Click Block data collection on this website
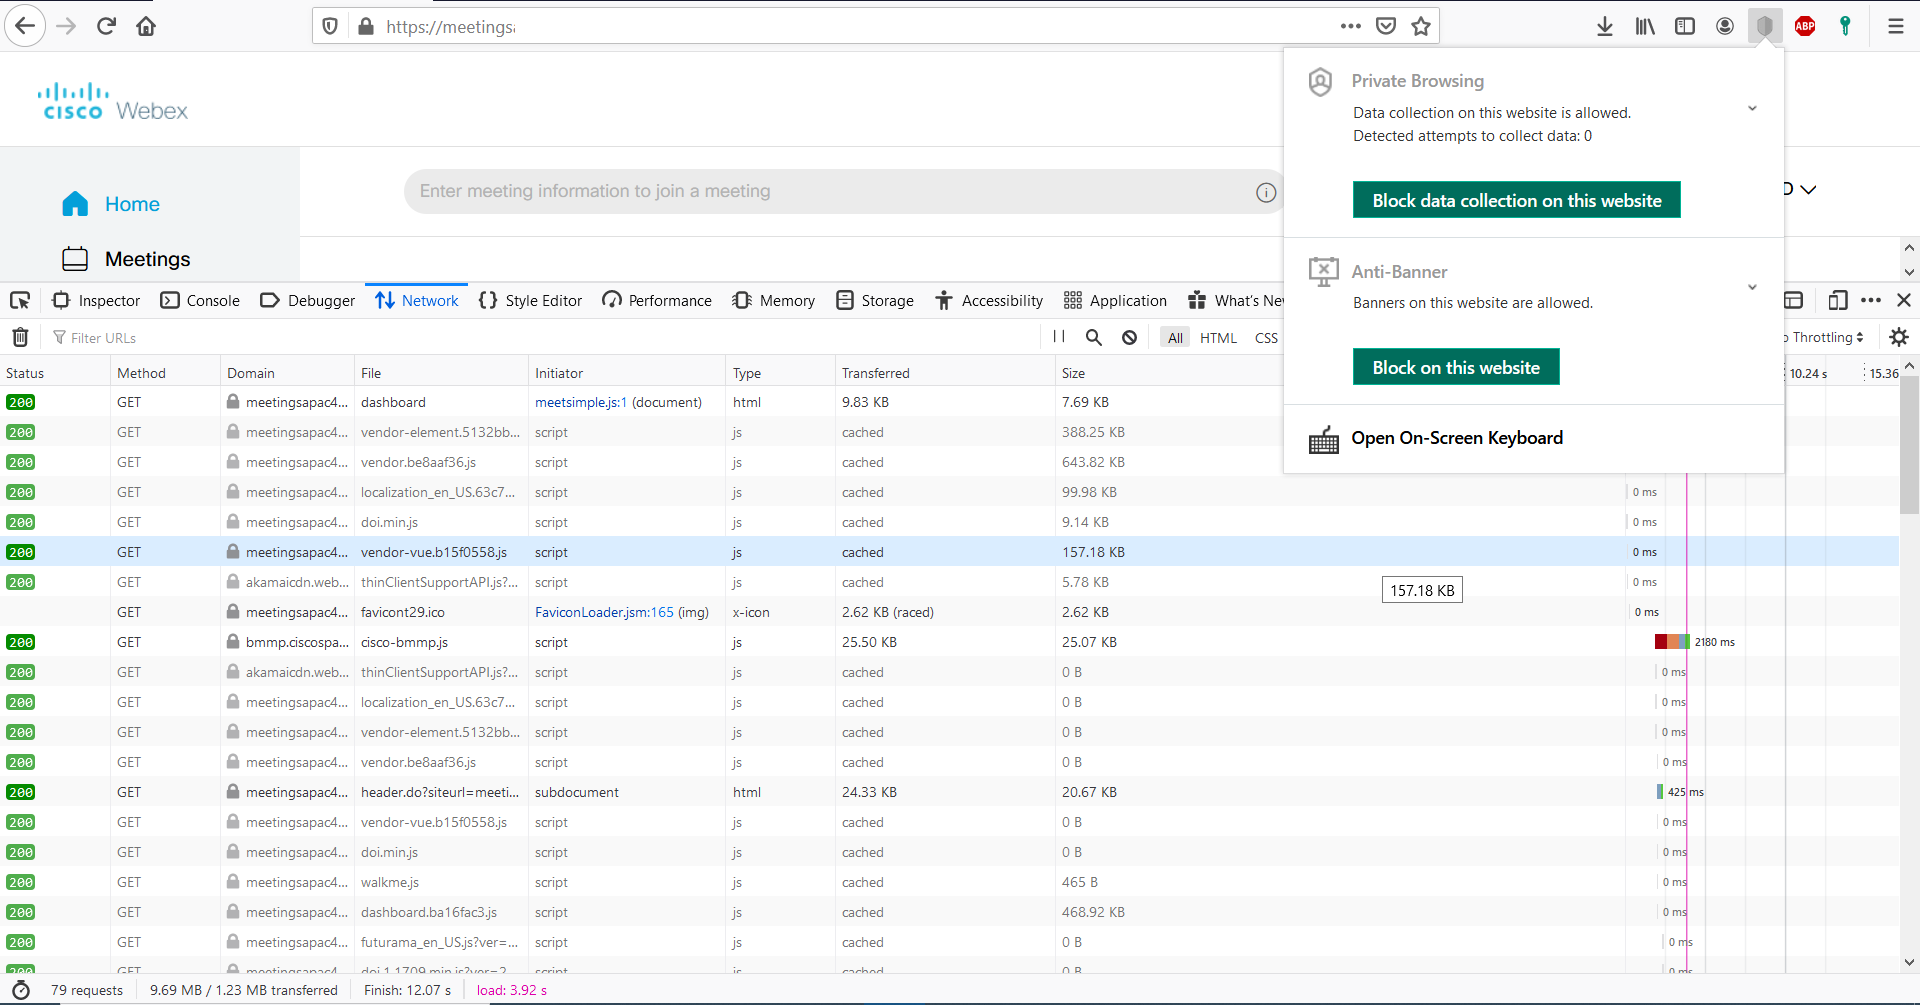Viewport: 1920px width, 1005px height. (x=1516, y=200)
